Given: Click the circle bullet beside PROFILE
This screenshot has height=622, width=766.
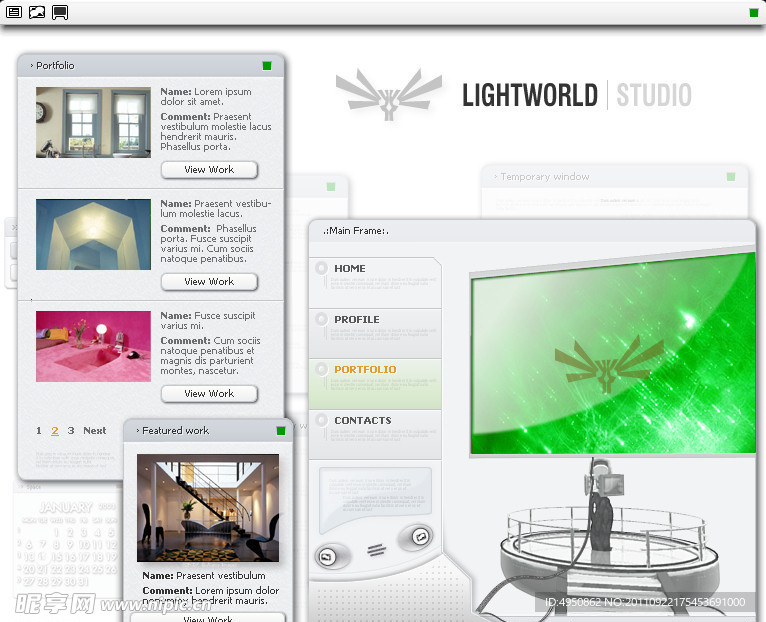Looking at the screenshot, I should click(321, 319).
